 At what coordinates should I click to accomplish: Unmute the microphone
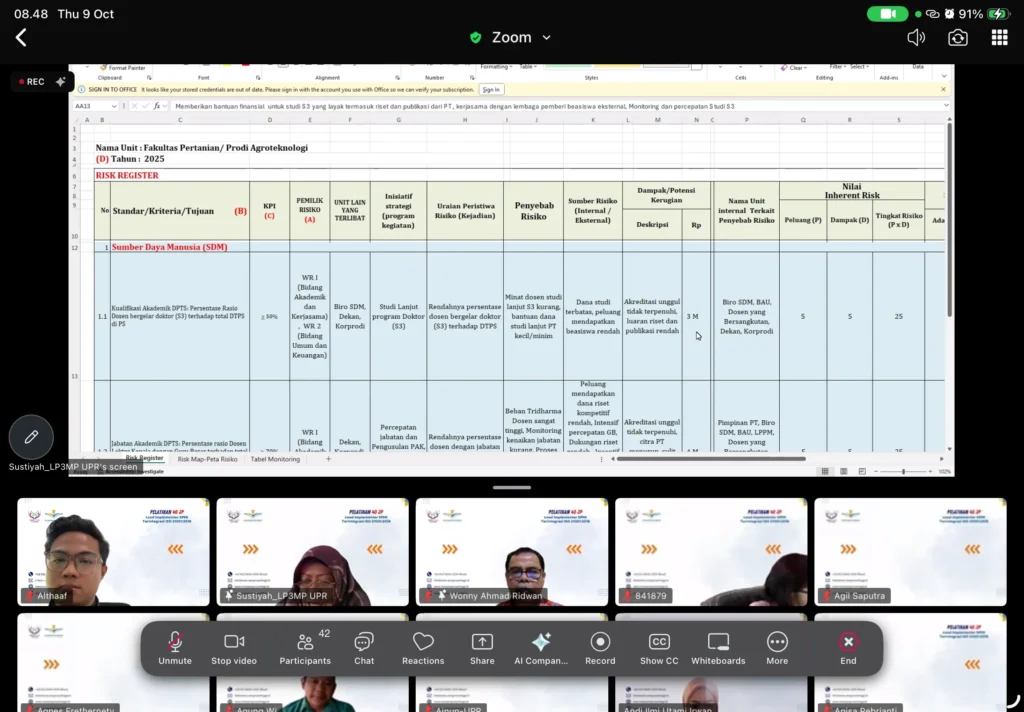[175, 648]
